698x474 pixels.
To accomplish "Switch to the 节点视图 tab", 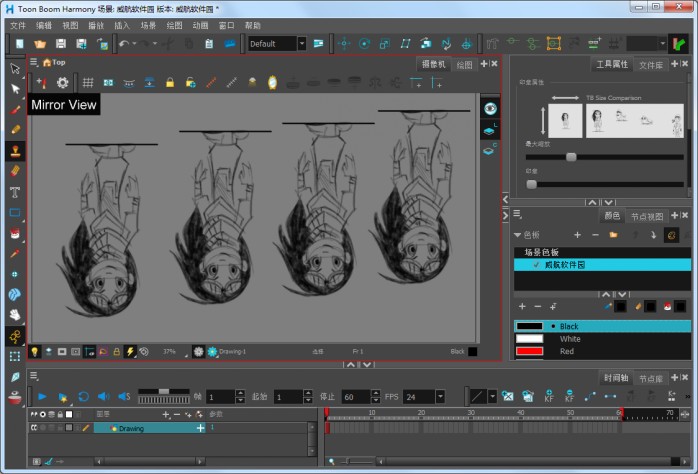I will click(x=647, y=216).
